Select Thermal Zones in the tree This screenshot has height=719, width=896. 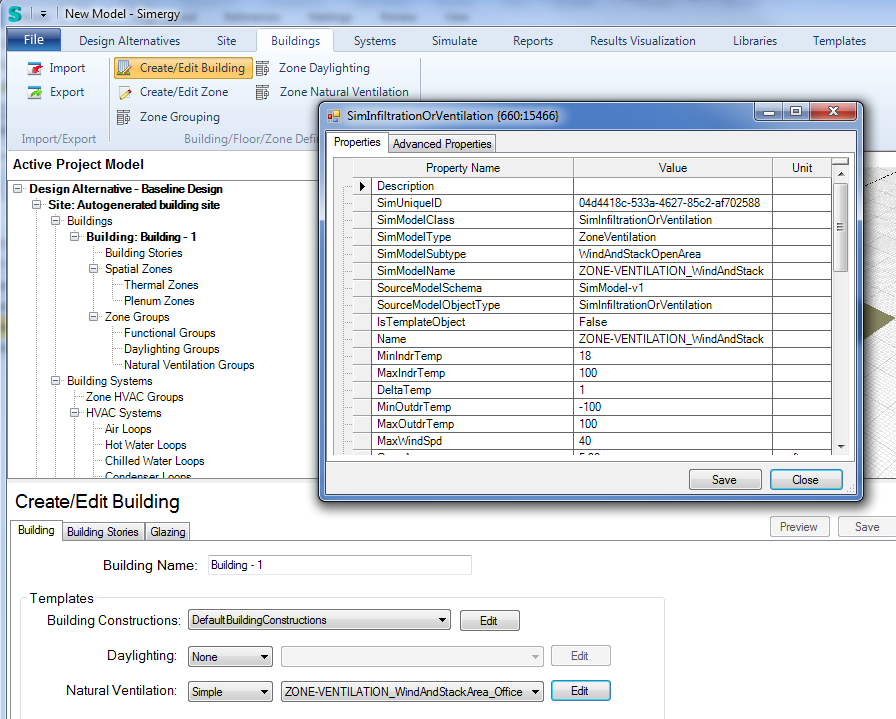[161, 285]
